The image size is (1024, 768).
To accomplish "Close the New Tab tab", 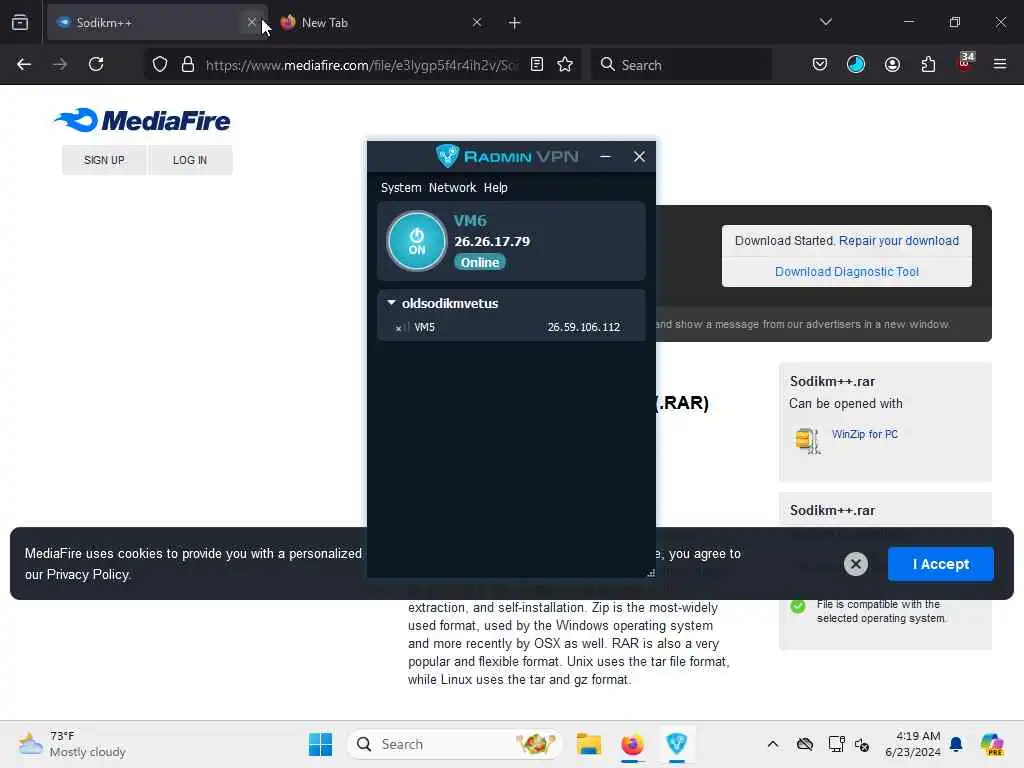I will pyautogui.click(x=477, y=22).
